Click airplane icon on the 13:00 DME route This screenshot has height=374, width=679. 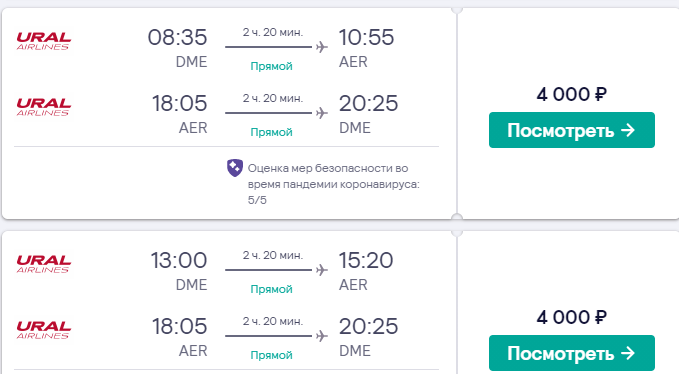coord(321,270)
